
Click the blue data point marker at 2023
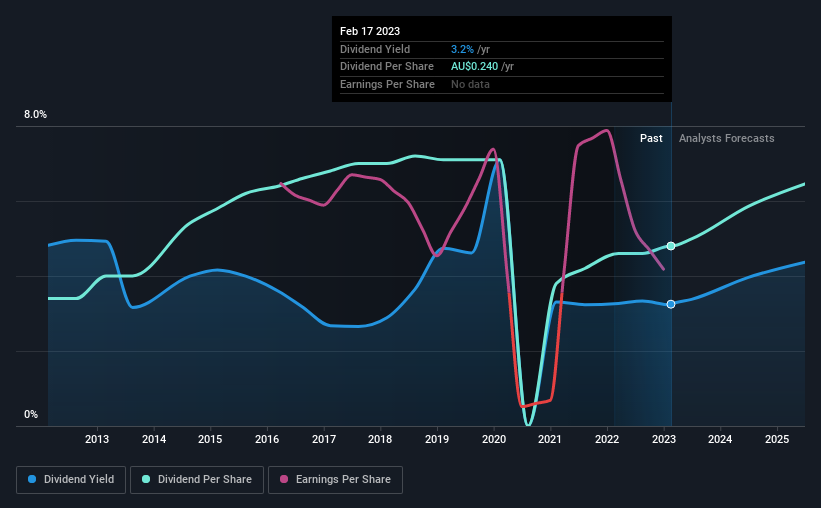[671, 304]
